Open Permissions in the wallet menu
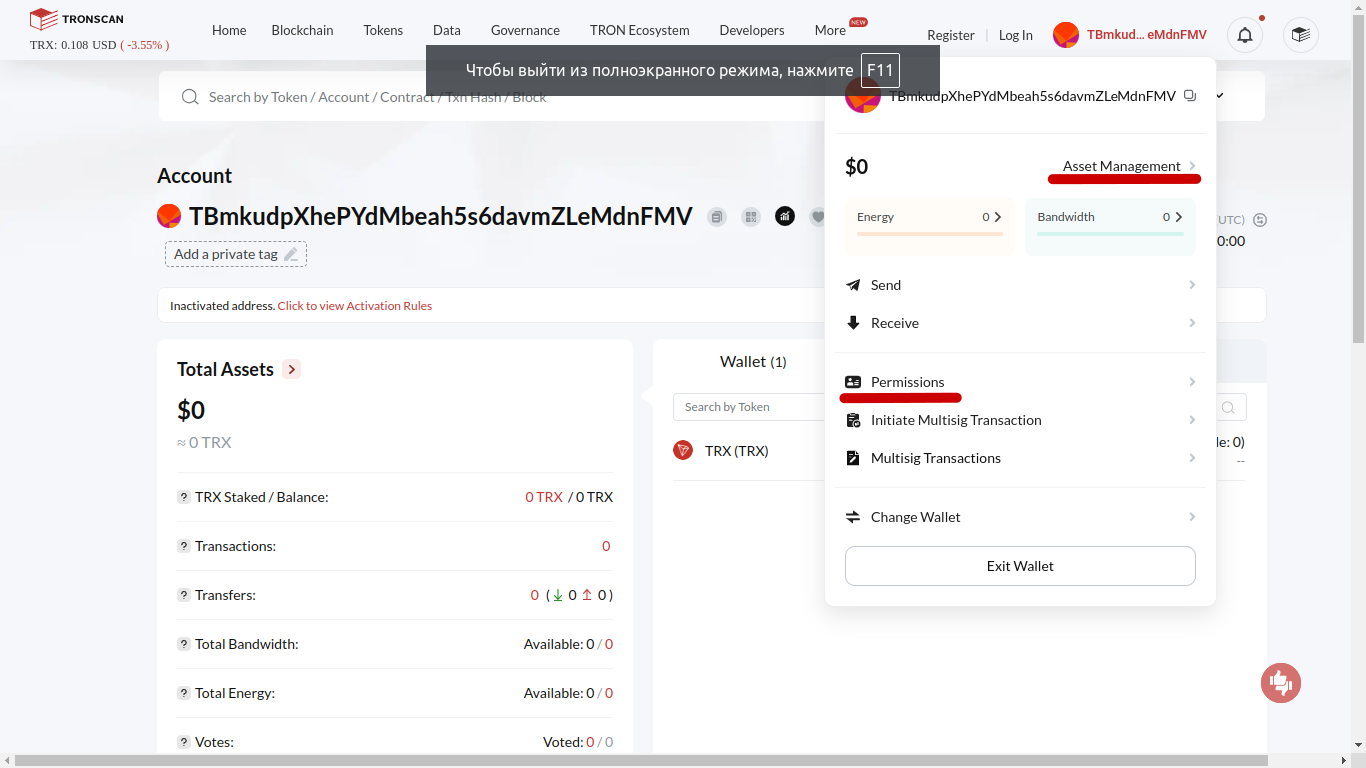Screen dimensions: 1366x768 coord(1020,382)
